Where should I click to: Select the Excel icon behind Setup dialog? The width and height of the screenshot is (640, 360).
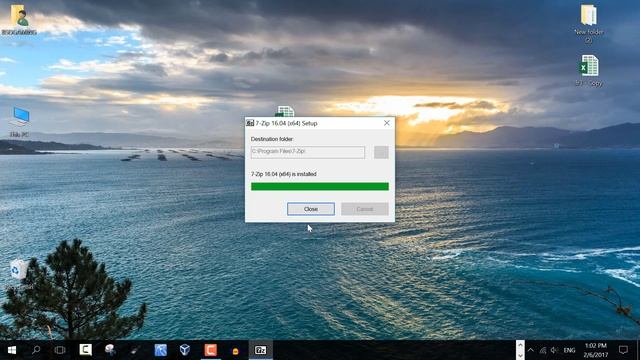[x=285, y=111]
